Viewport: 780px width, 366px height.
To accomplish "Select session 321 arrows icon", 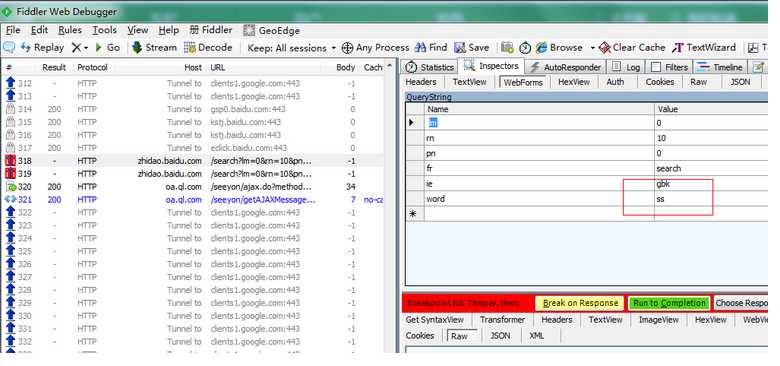I will (x=10, y=199).
